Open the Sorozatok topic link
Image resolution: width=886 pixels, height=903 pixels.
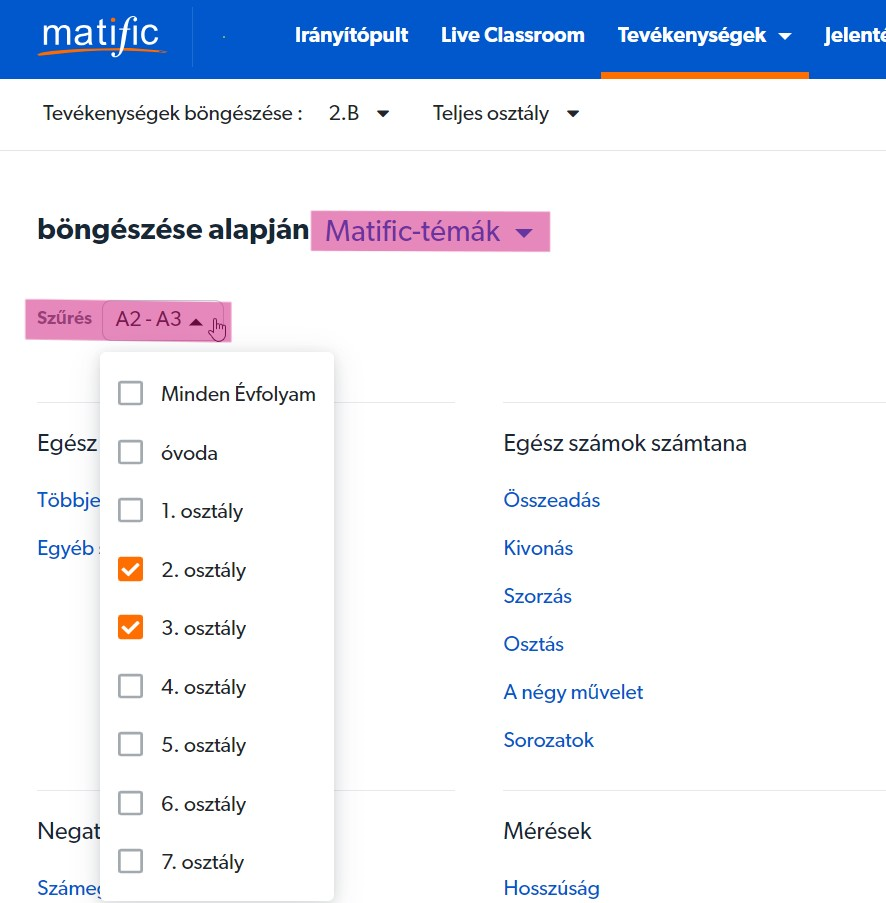(x=548, y=740)
